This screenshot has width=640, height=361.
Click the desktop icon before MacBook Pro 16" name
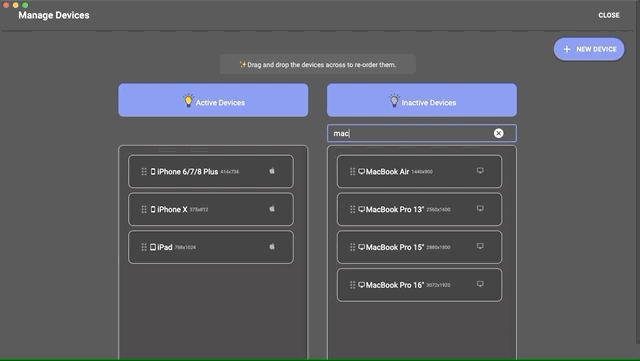362,285
